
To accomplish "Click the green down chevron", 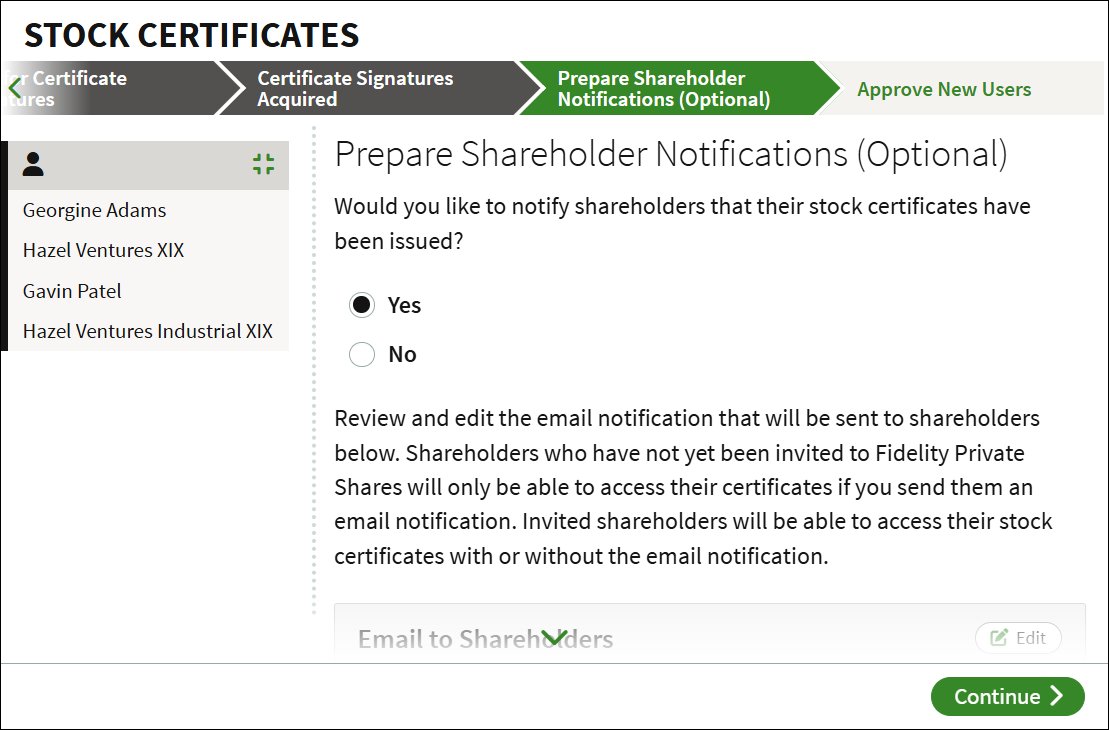I will coord(555,637).
